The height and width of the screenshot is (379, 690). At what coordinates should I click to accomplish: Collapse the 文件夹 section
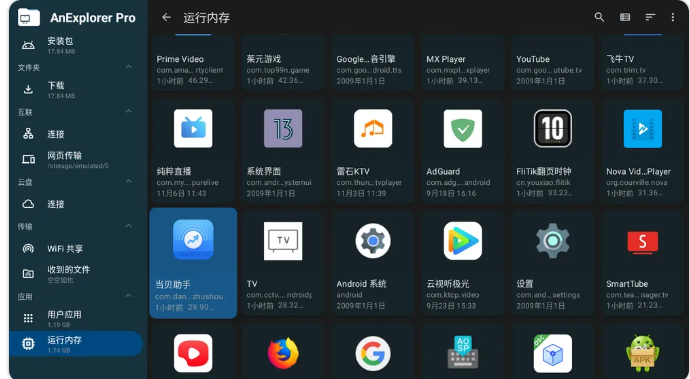click(x=128, y=67)
